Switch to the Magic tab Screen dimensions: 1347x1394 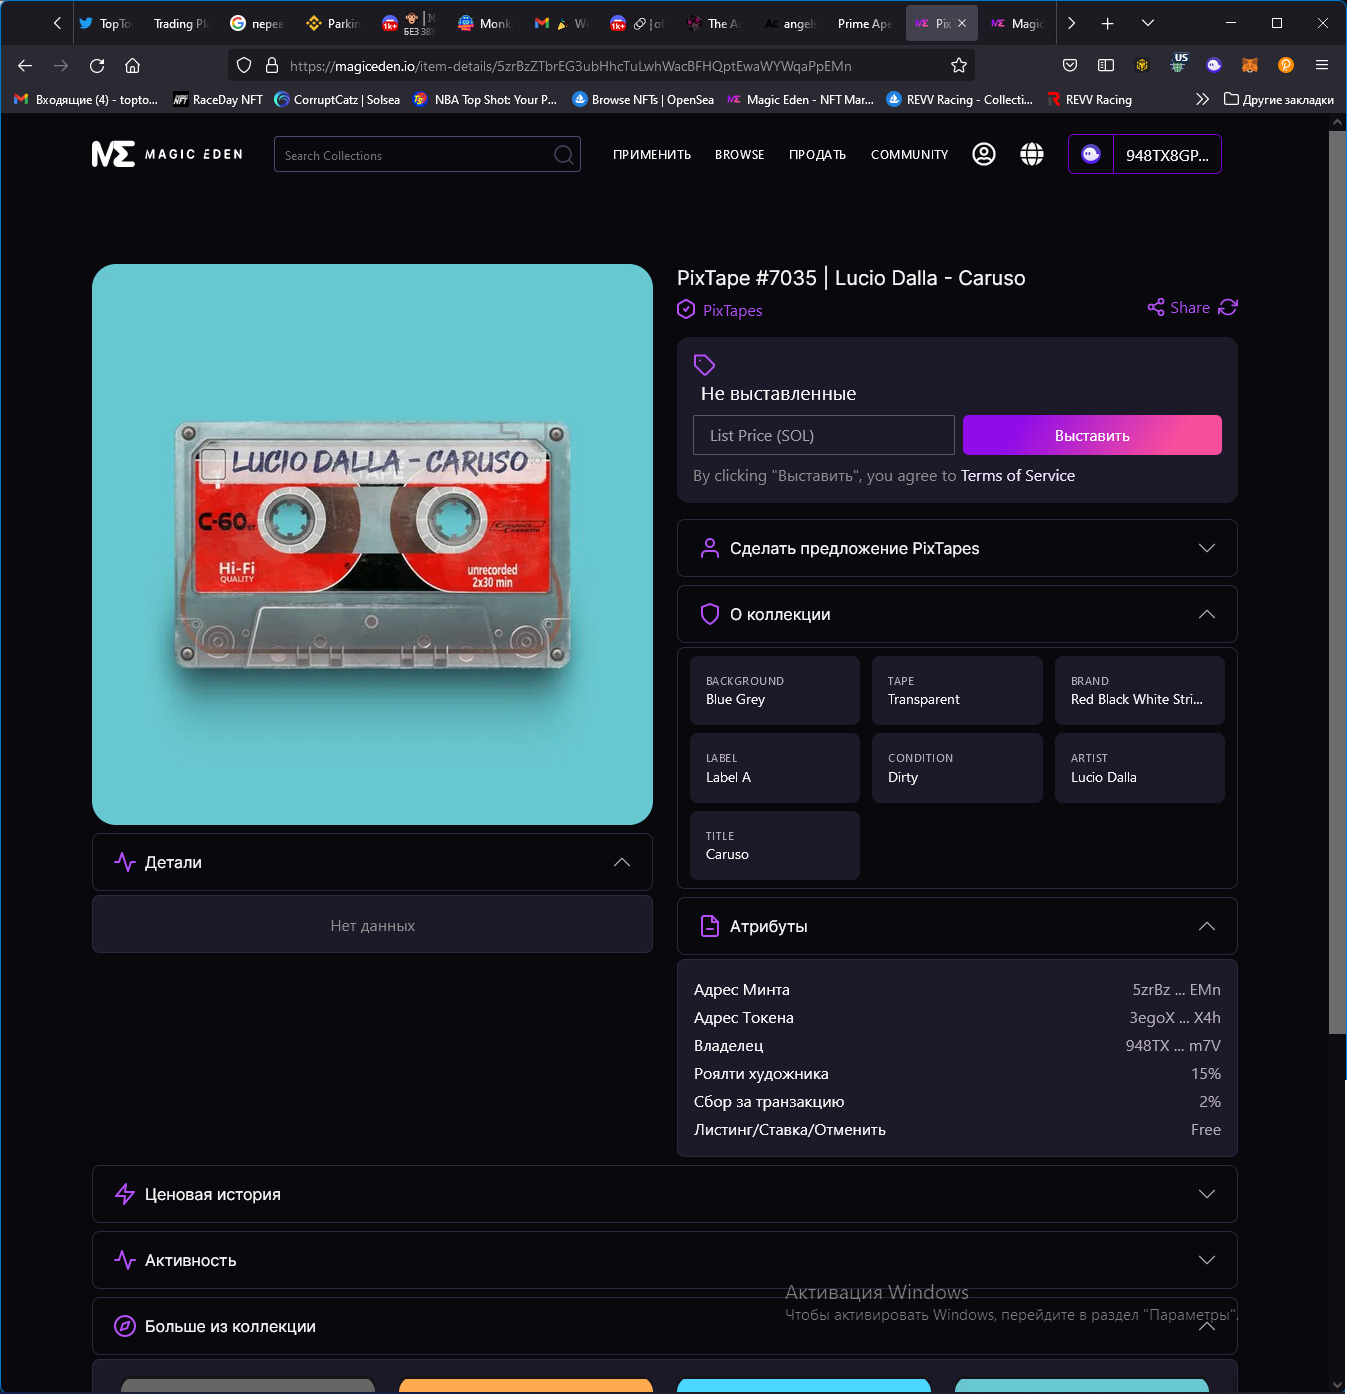(1017, 24)
